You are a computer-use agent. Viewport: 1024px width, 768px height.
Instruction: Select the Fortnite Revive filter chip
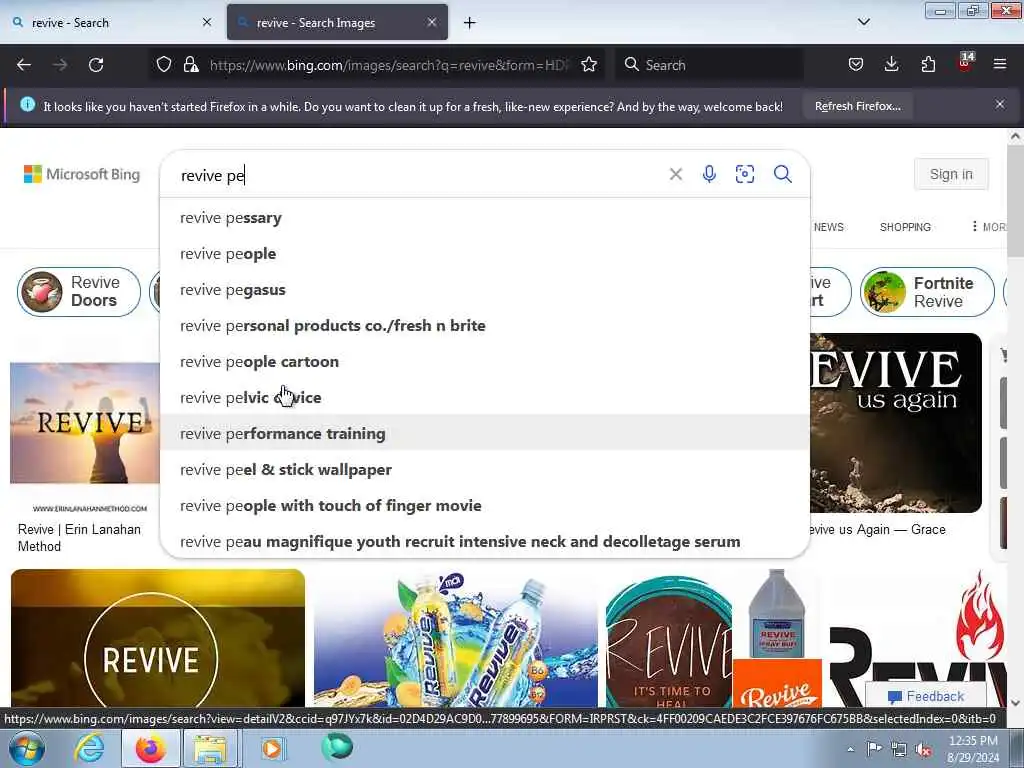(927, 291)
